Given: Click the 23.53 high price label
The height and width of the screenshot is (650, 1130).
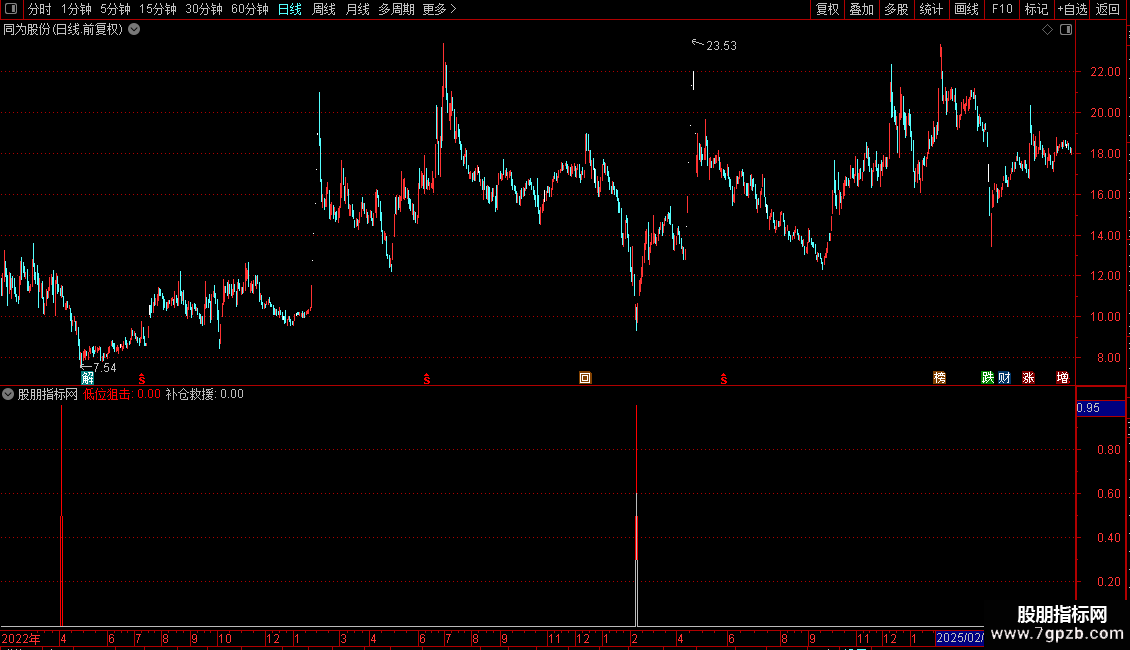Looking at the screenshot, I should click(721, 45).
